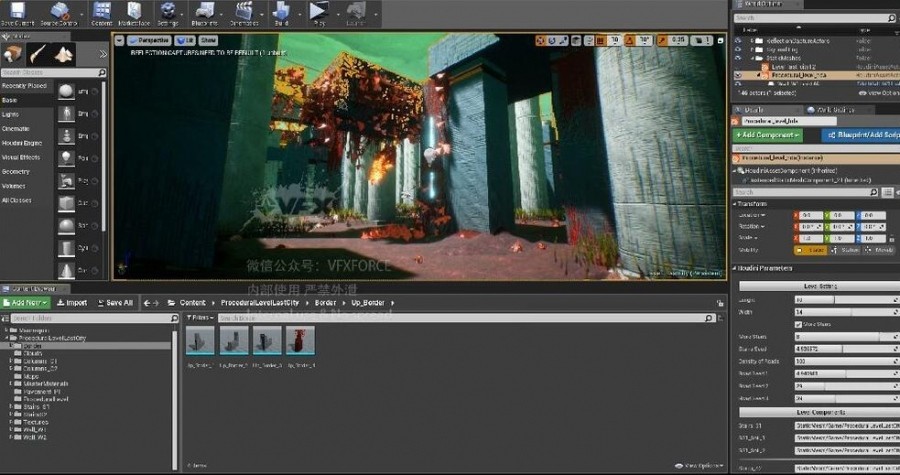Open the Marketplace toolbar icon

[x=134, y=13]
